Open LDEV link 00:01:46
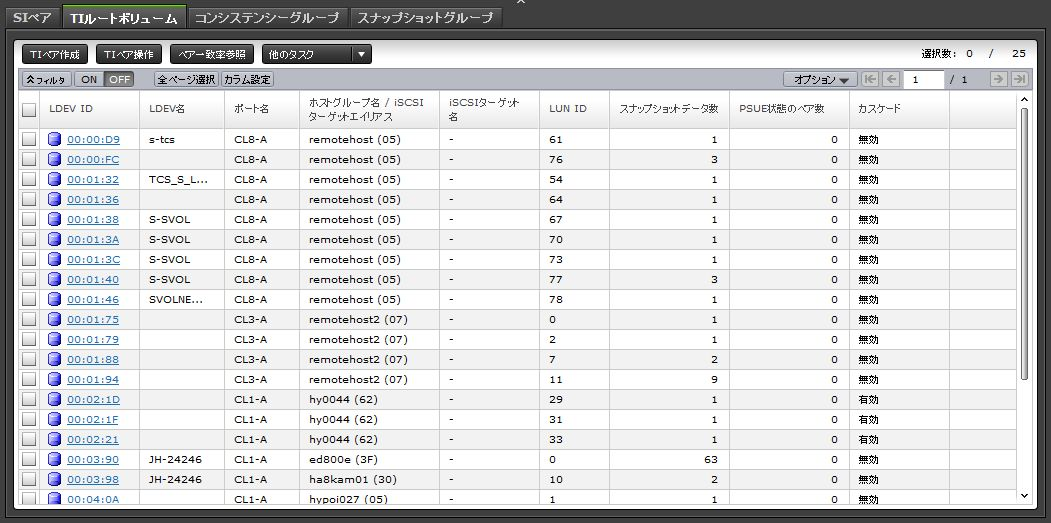This screenshot has width=1051, height=523. 93,299
